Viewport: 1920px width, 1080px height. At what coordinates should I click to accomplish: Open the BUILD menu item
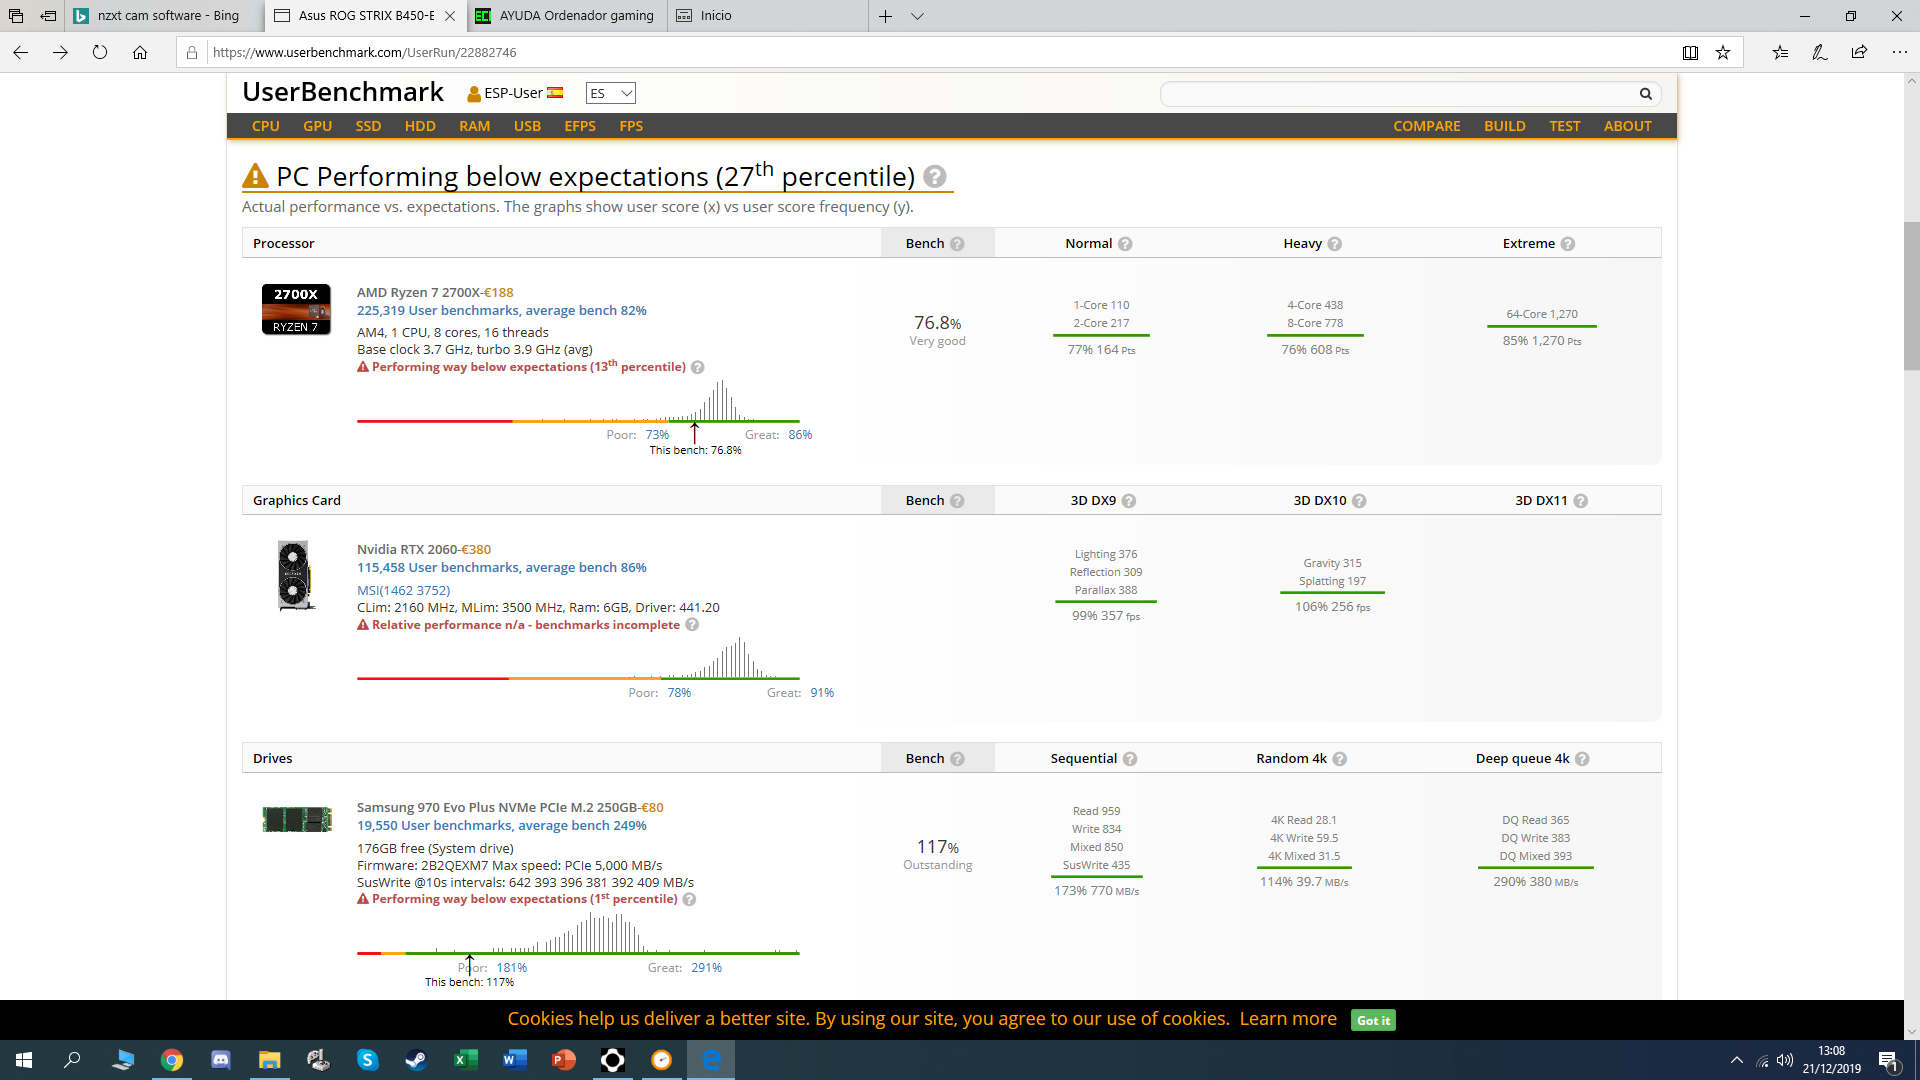(1505, 127)
